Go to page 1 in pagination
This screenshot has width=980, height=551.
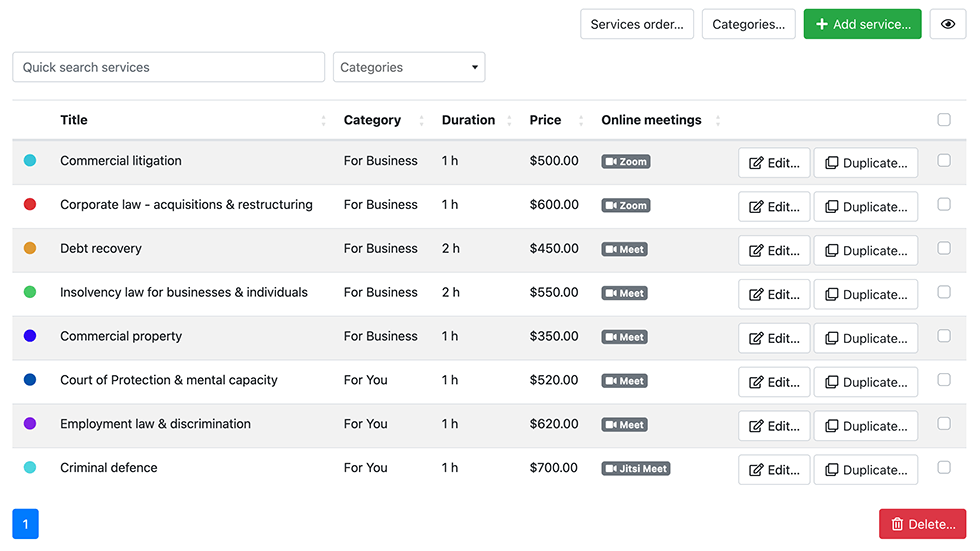click(26, 524)
